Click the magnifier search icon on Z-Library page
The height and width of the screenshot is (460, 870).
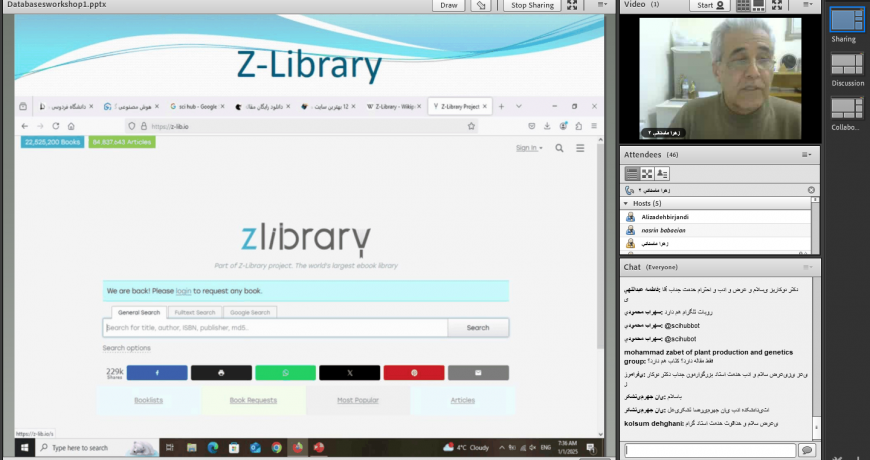coord(559,148)
